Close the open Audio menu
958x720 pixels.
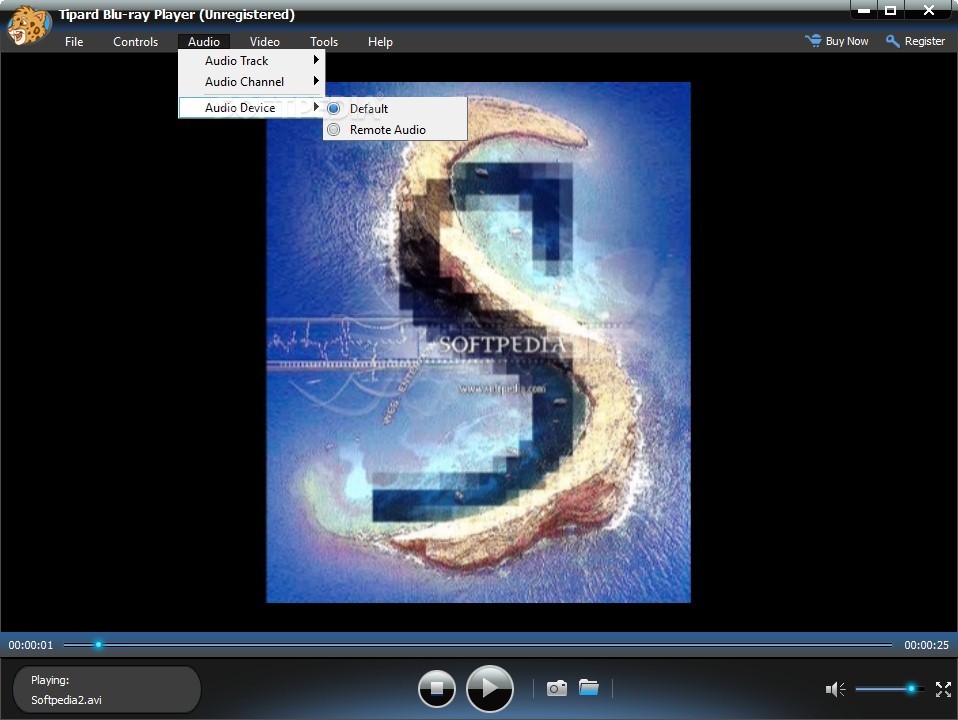click(x=204, y=42)
